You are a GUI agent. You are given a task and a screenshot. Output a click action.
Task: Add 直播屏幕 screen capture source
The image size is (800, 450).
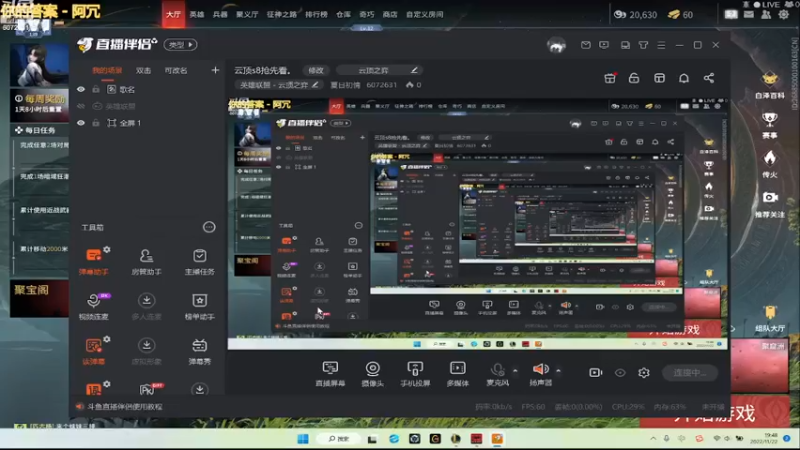(330, 374)
